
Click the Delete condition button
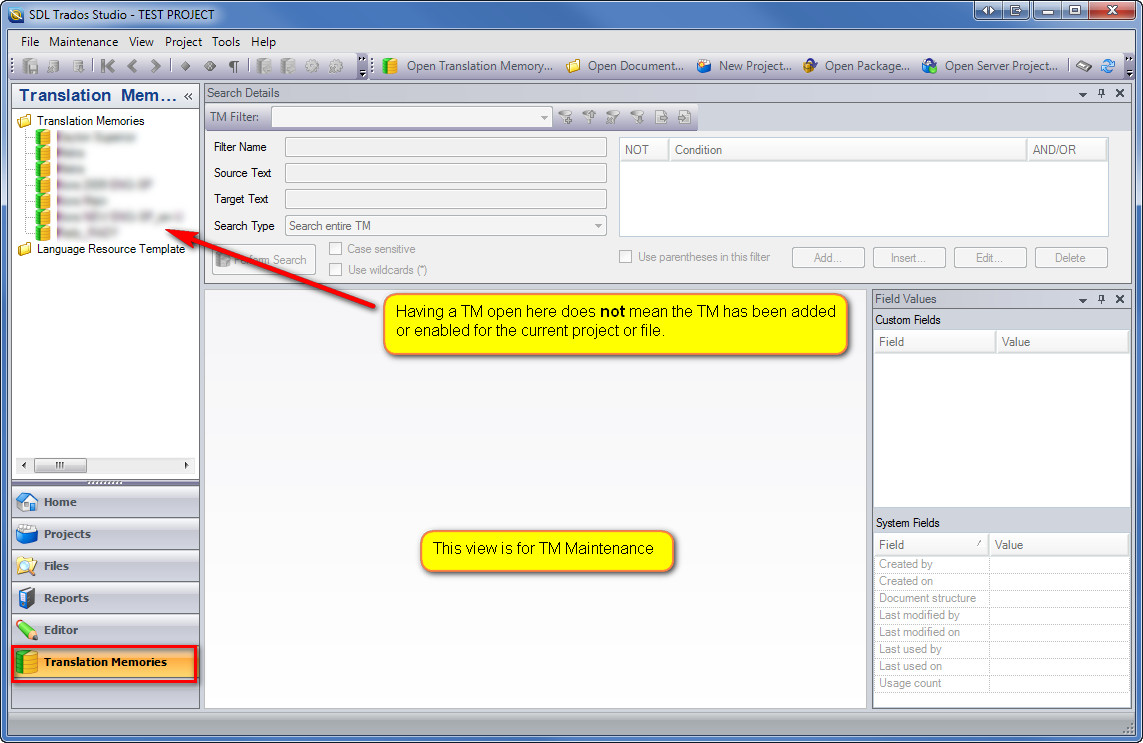(x=1071, y=258)
